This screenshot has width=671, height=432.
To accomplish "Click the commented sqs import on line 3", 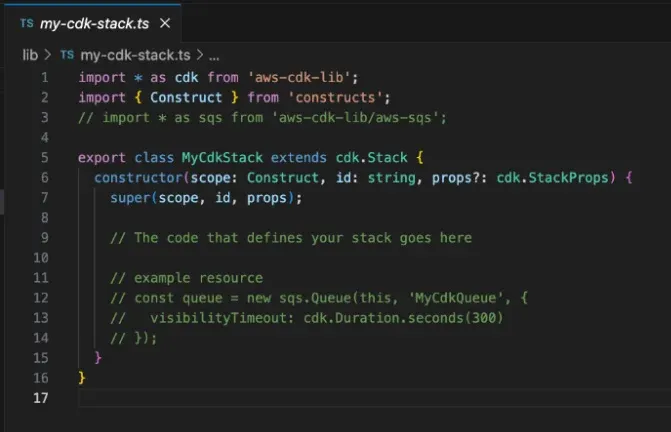I will pos(262,117).
